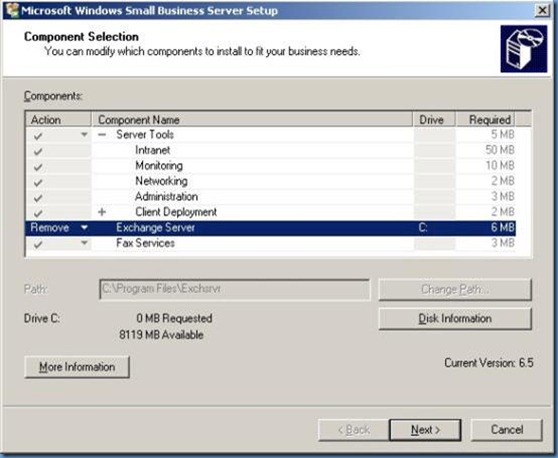This screenshot has height=458, width=558.
Task: Open the action dropdown for Server Tools
Action: point(84,135)
